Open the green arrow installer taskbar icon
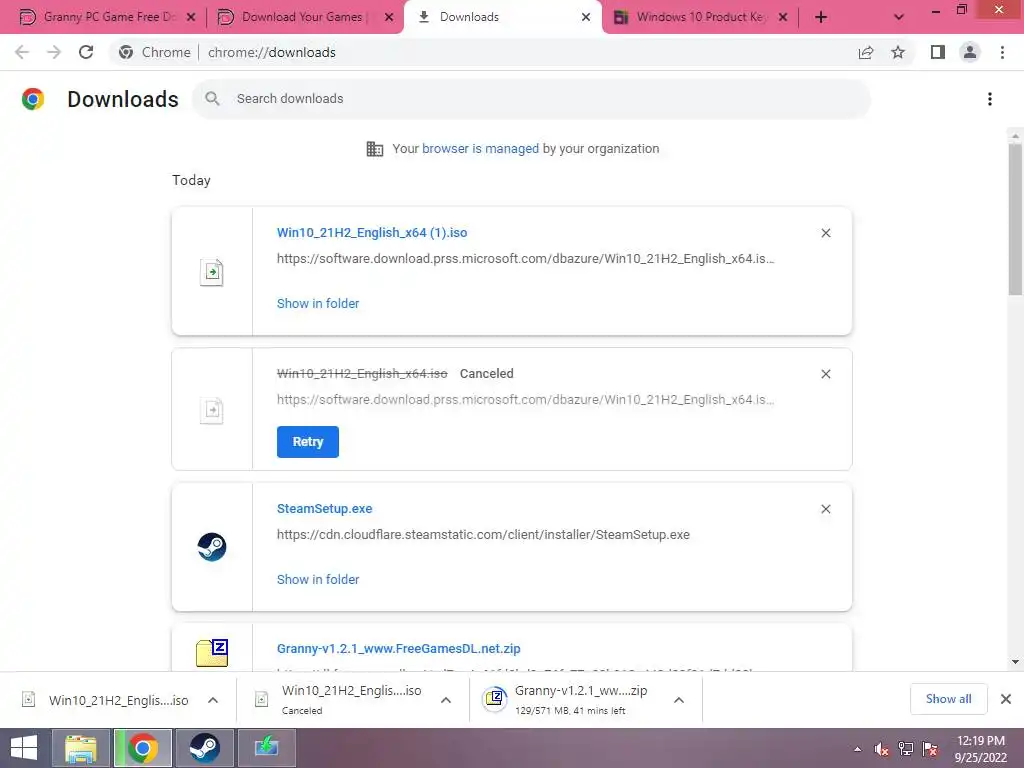1024x768 pixels. (x=266, y=748)
